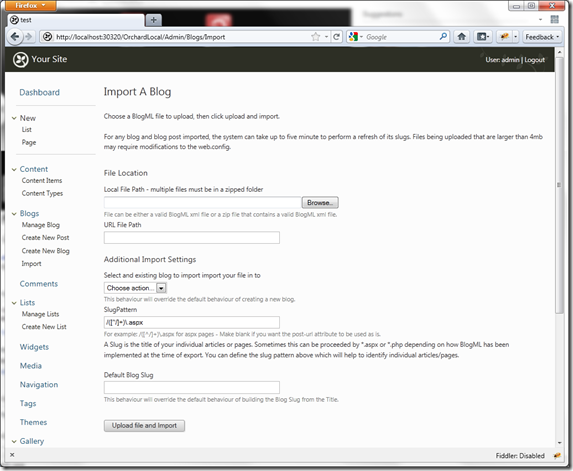Open the Firefox menu button
The width and height of the screenshot is (573, 471).
[31, 5]
